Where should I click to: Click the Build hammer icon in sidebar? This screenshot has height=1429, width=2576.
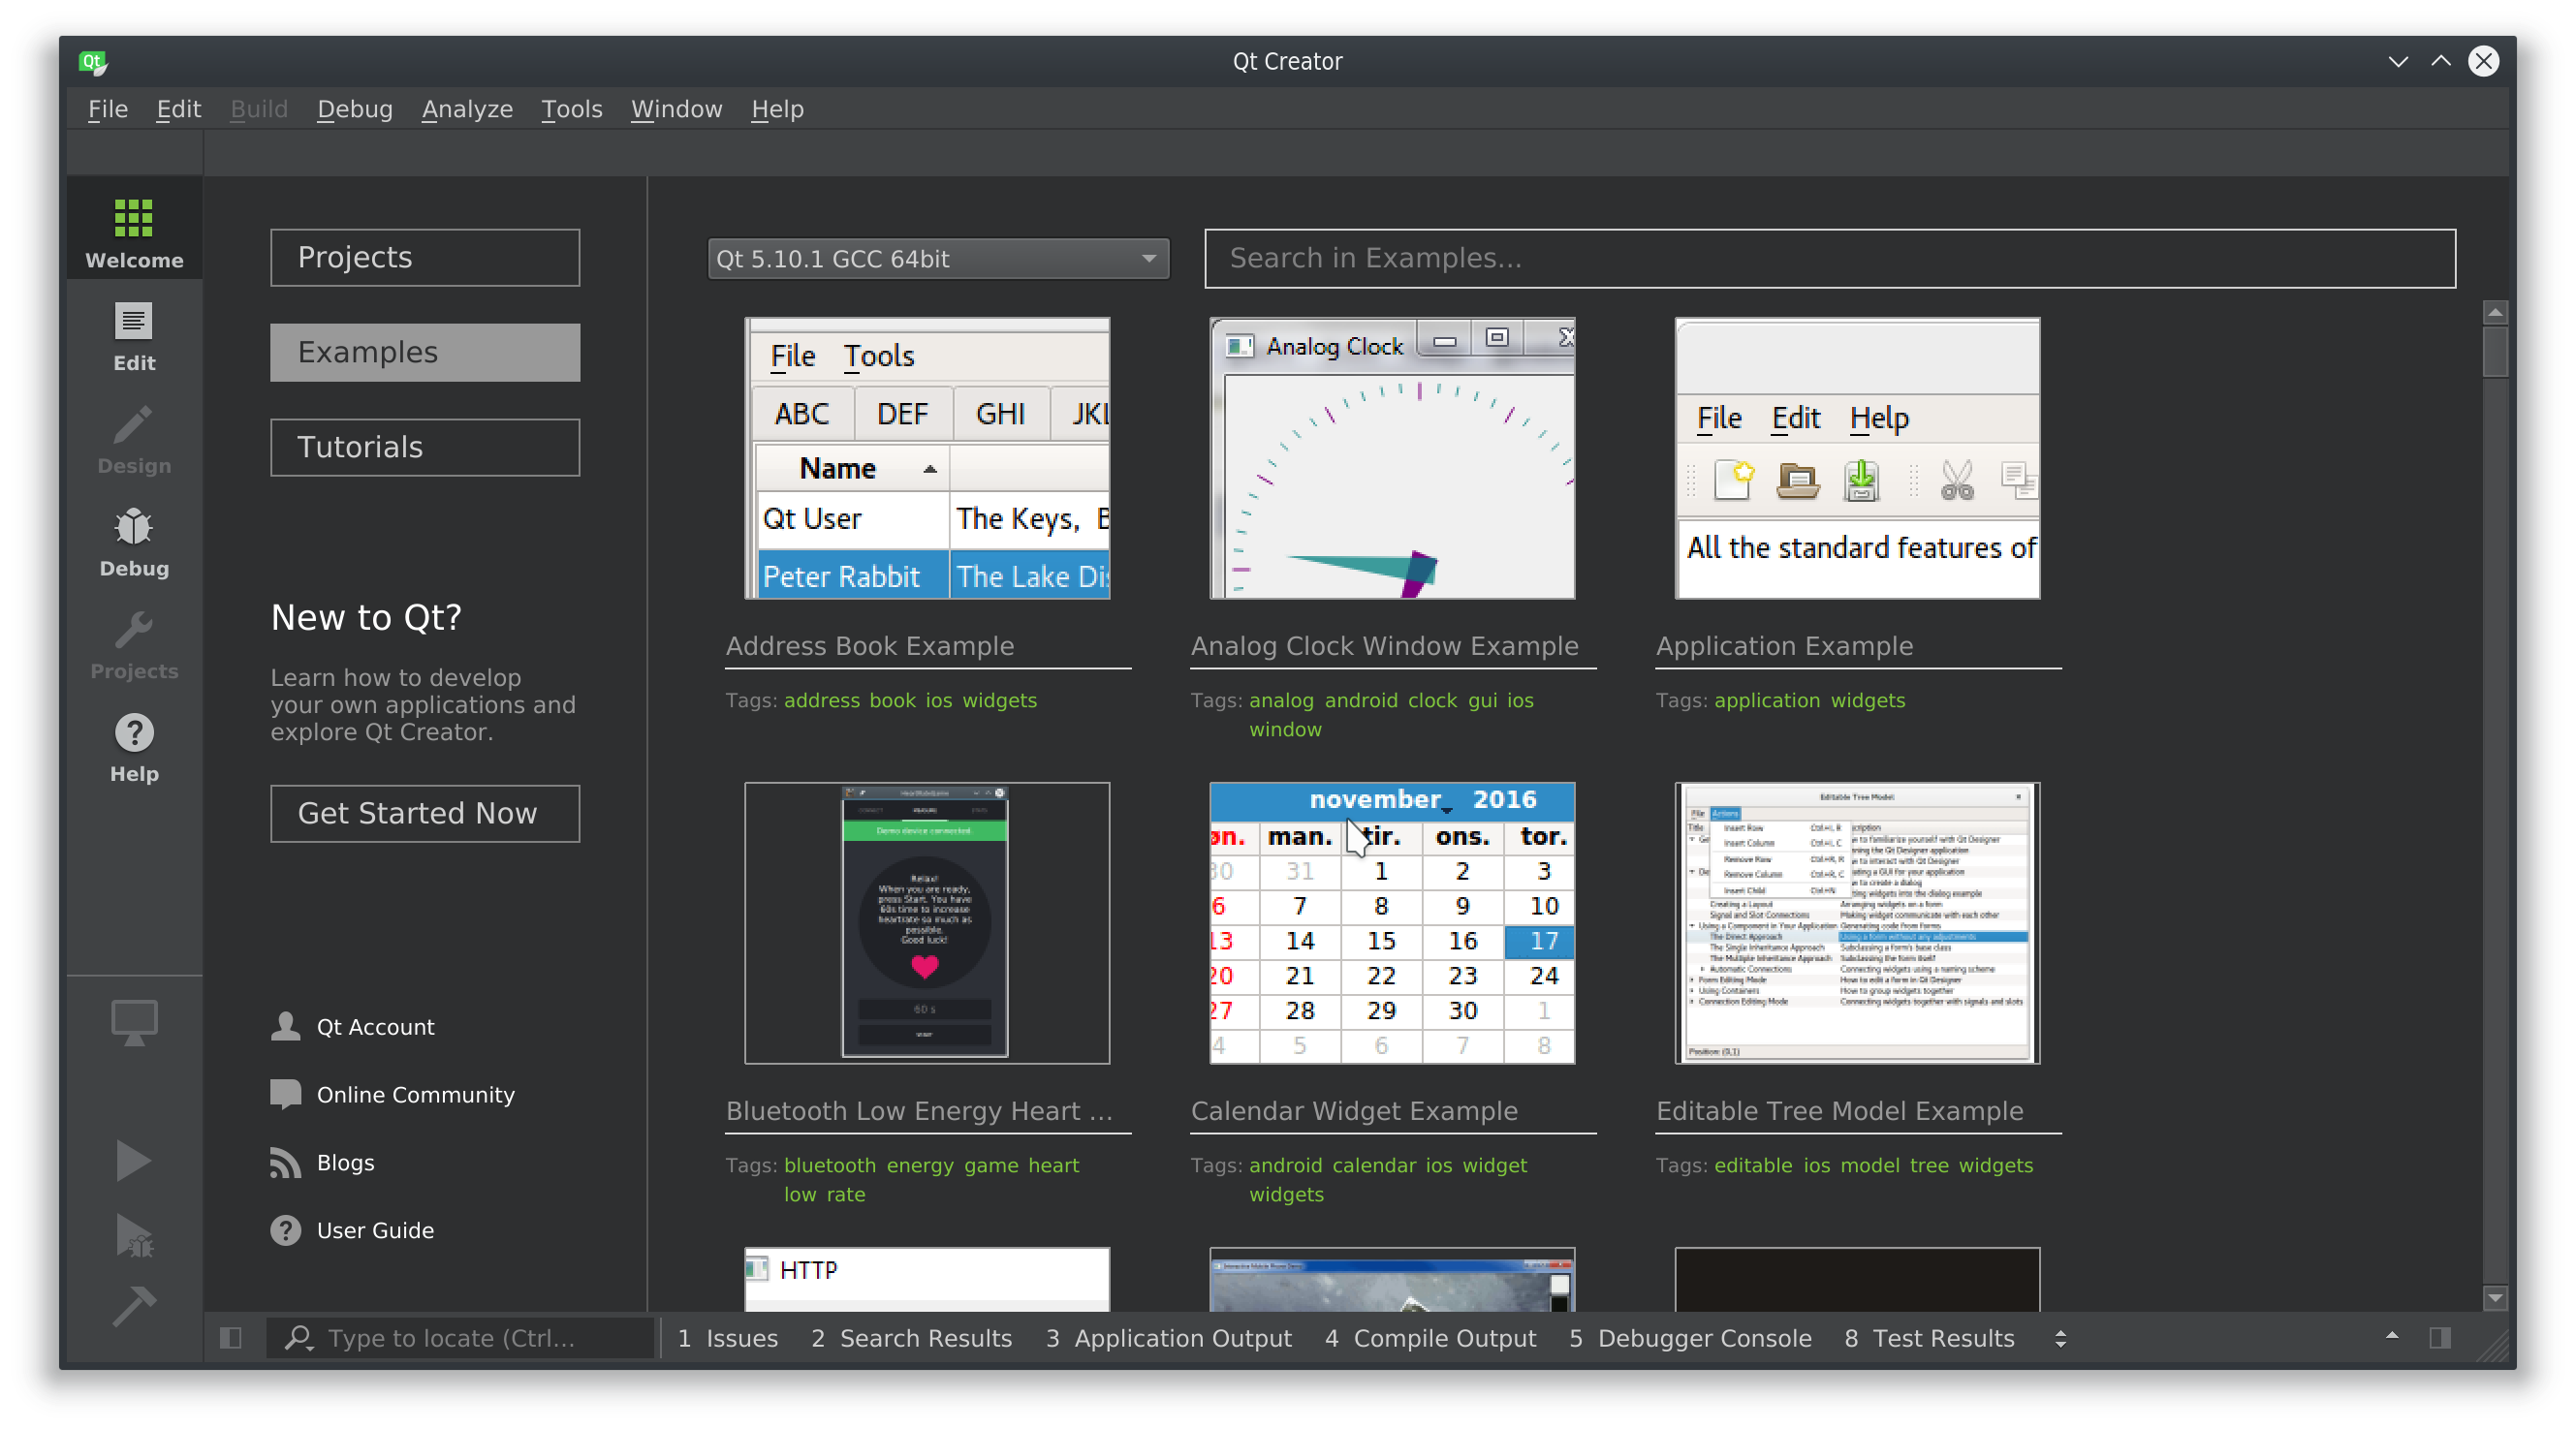(x=134, y=1302)
